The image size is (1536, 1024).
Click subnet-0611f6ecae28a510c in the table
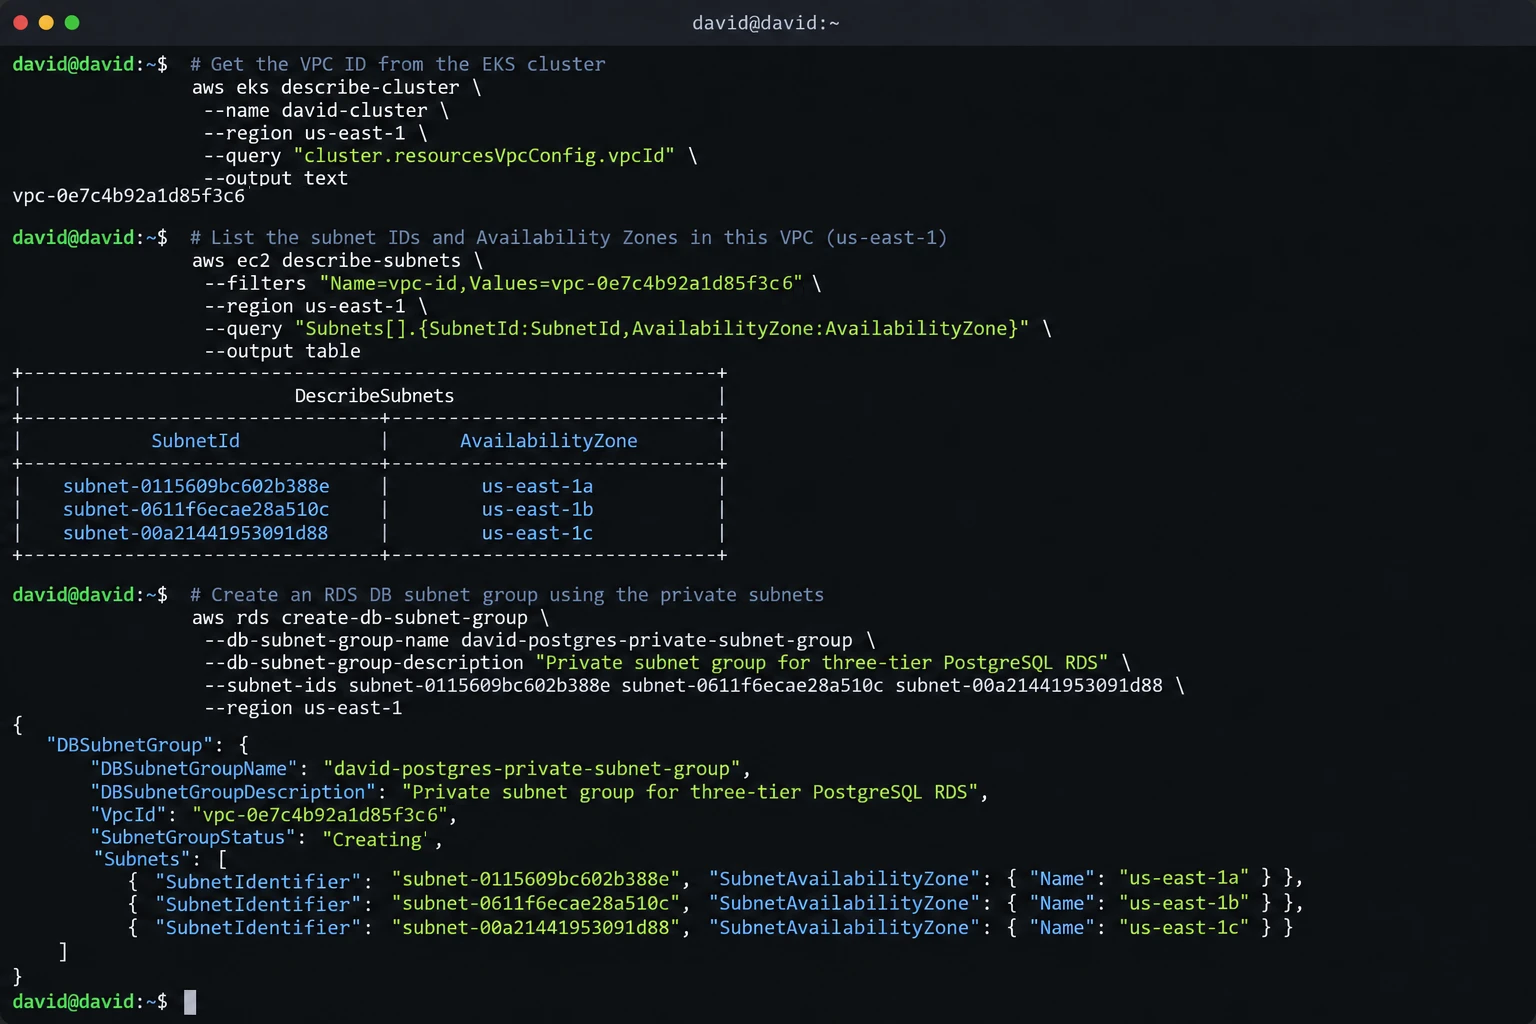[196, 509]
